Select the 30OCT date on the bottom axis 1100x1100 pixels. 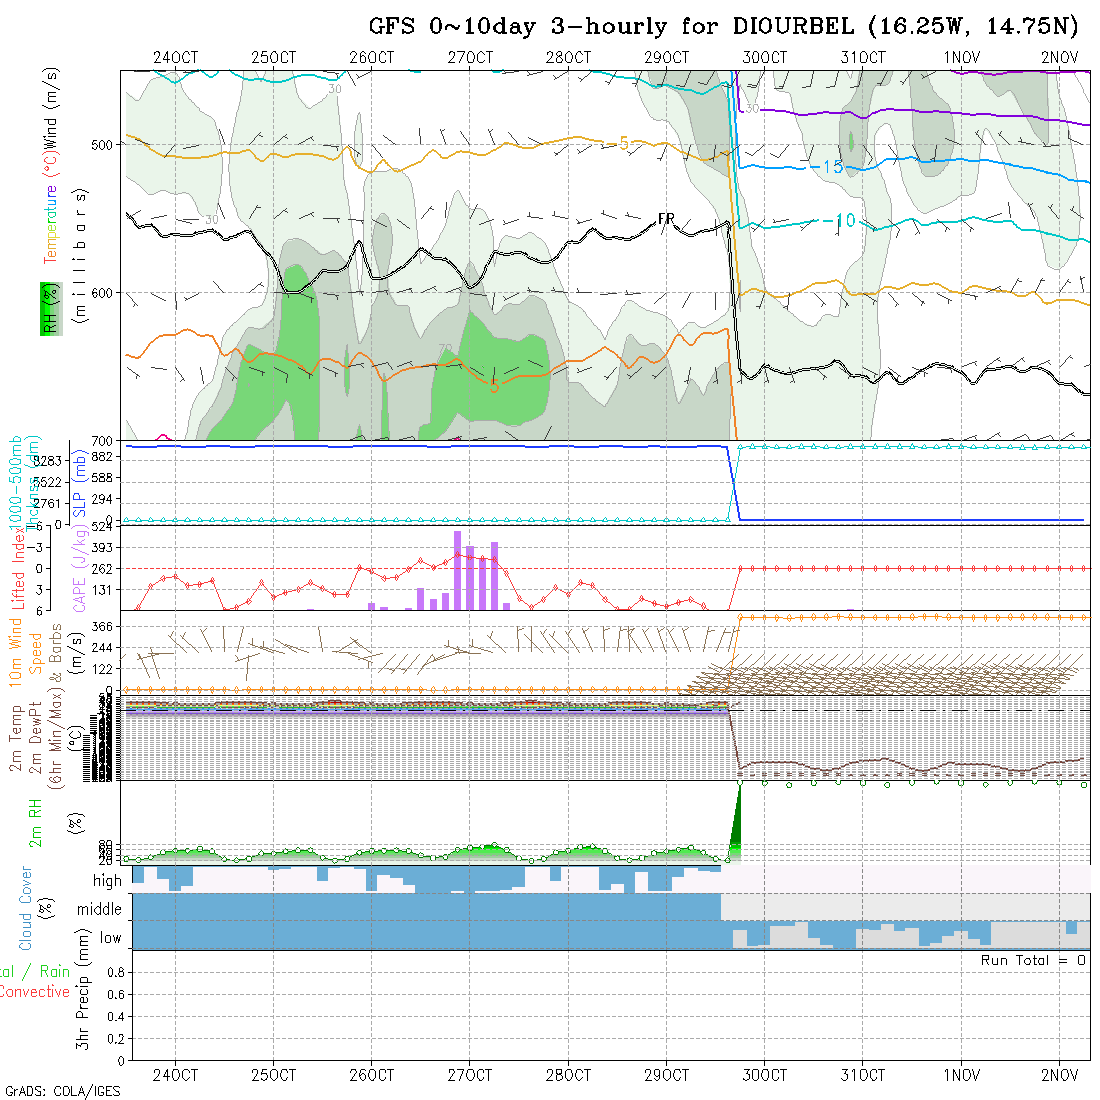[764, 1075]
